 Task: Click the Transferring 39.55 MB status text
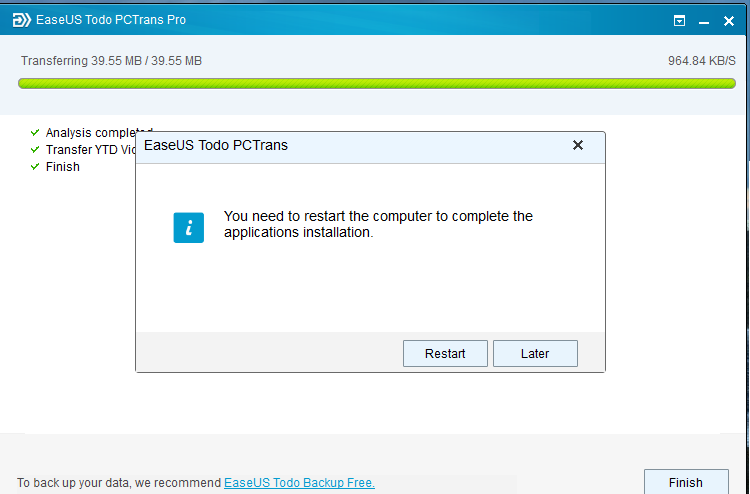[x=111, y=61]
